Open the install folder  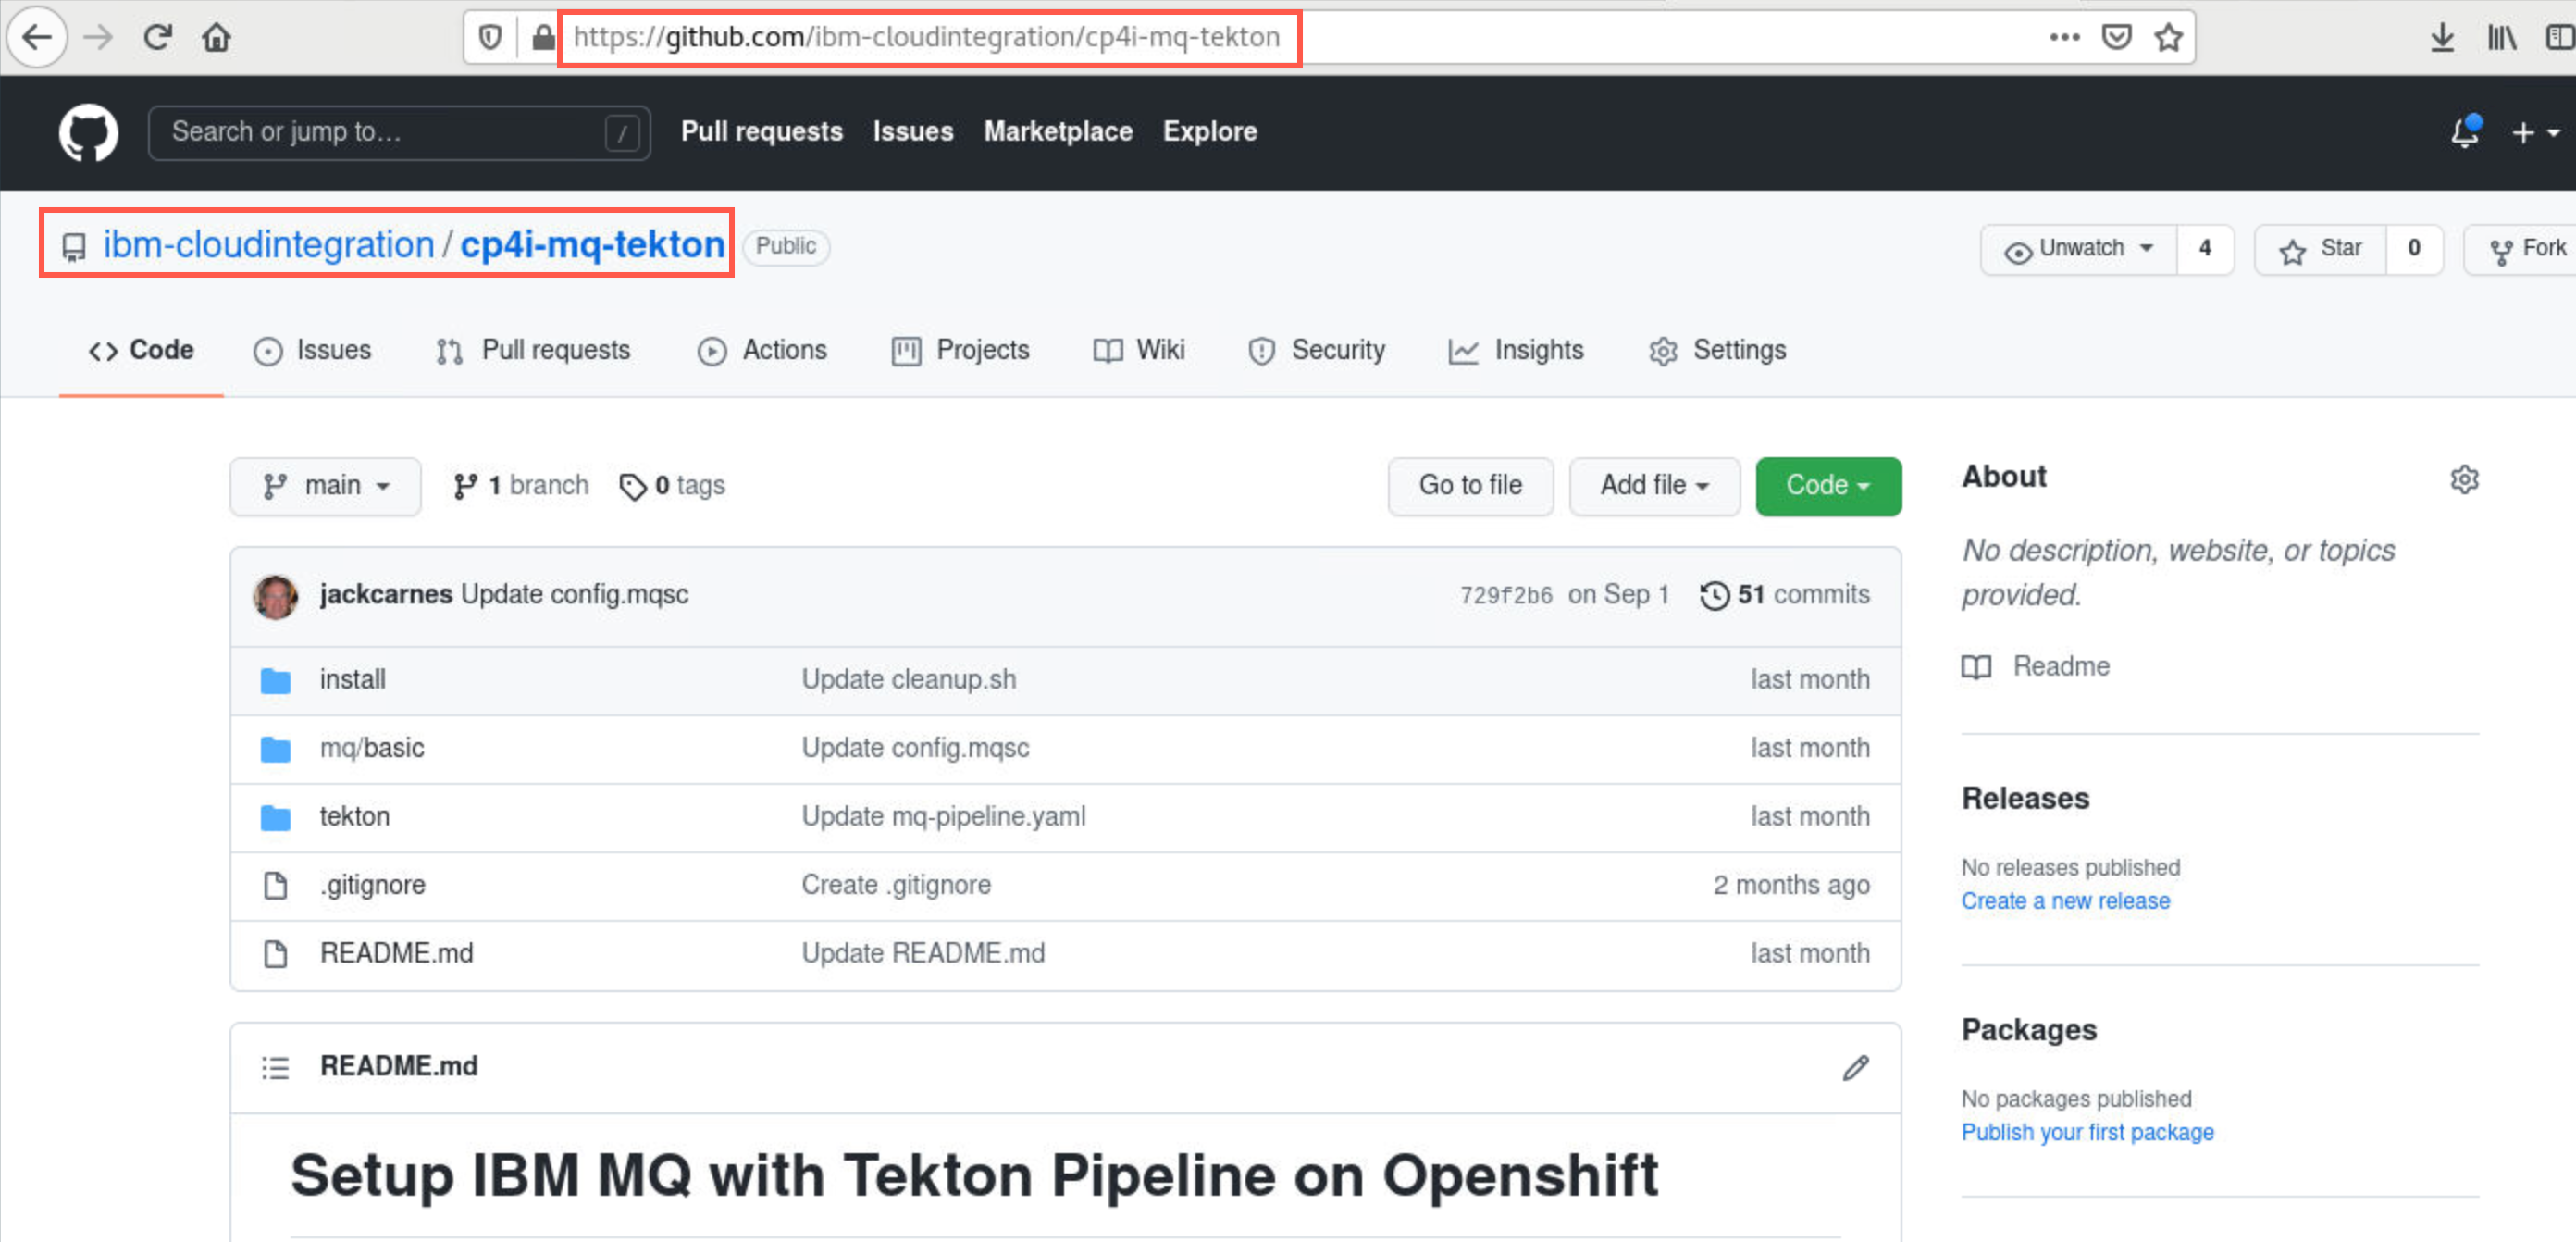(353, 680)
